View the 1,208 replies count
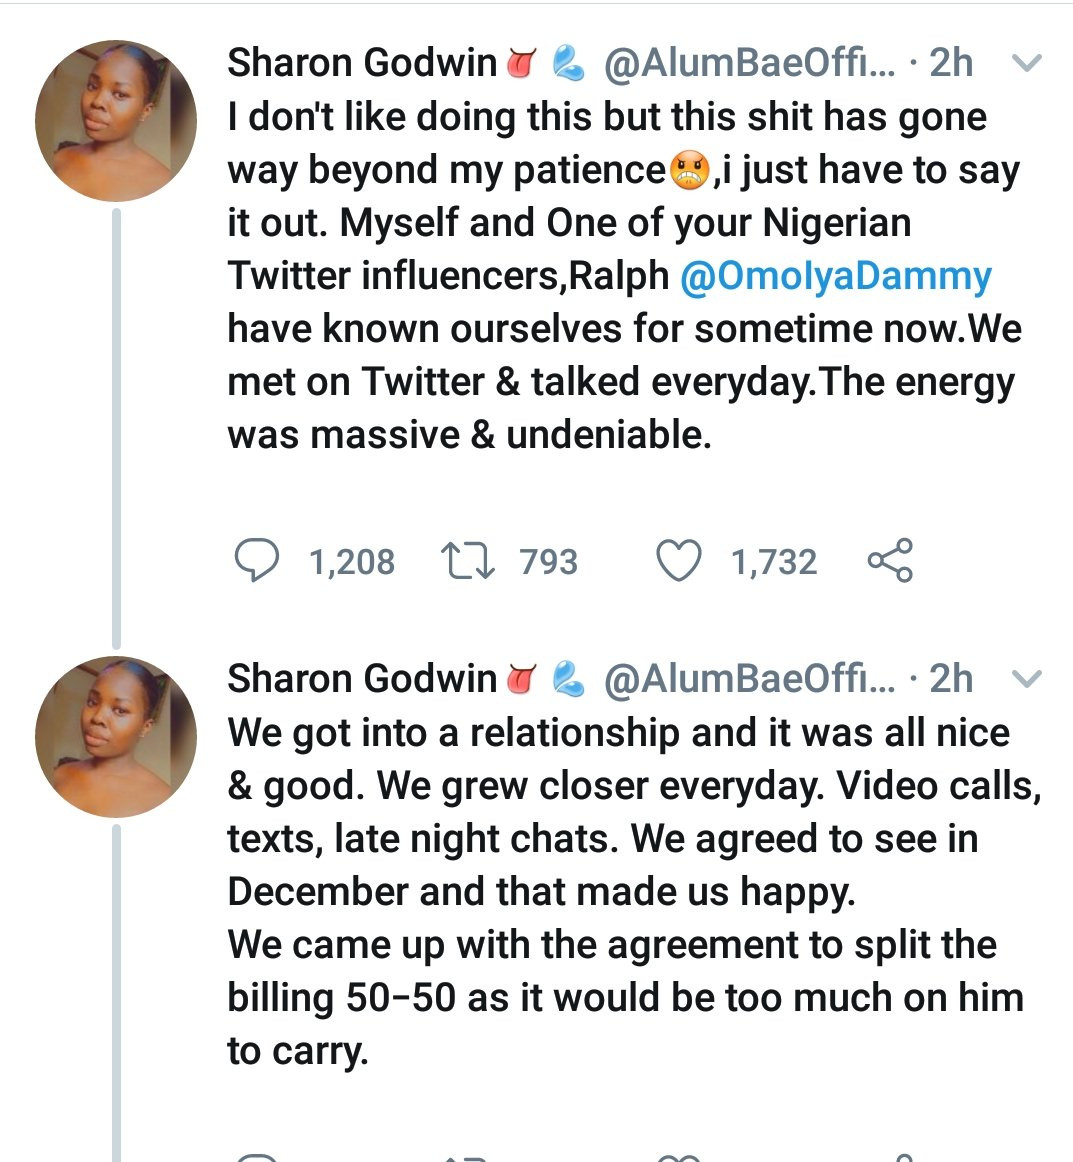Screen dimensions: 1073x1162 (x=351, y=562)
